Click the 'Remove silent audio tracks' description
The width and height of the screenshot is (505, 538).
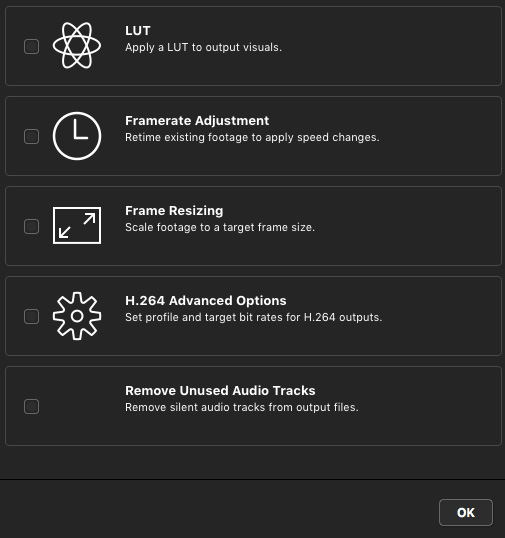[242, 407]
